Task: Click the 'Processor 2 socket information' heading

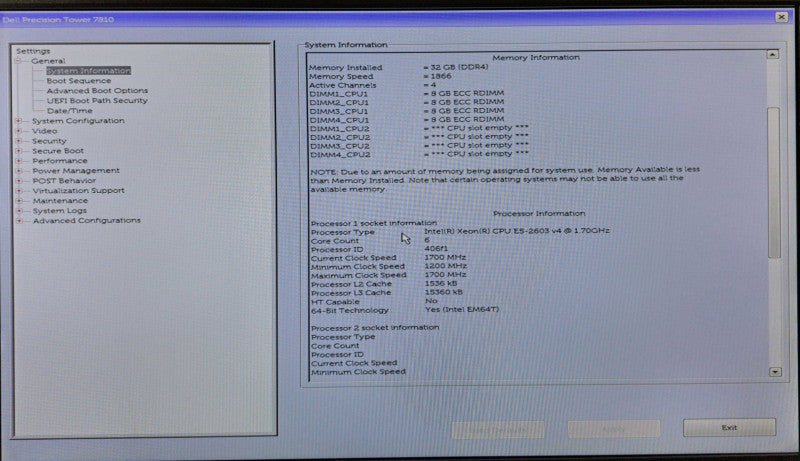Action: click(375, 327)
